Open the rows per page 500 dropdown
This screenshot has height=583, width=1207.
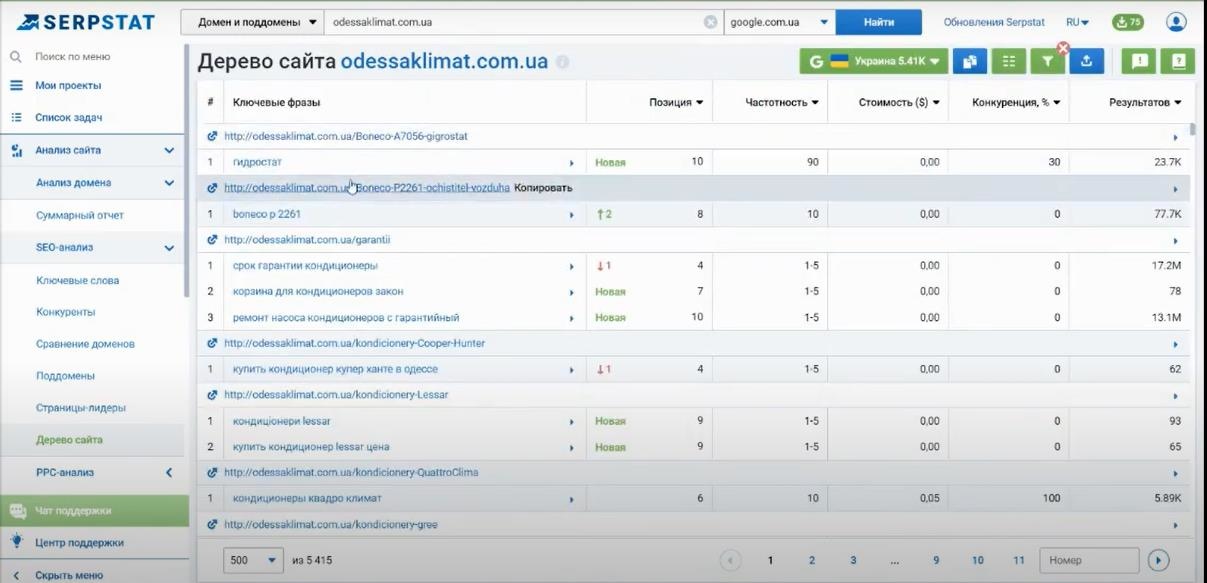[254, 561]
